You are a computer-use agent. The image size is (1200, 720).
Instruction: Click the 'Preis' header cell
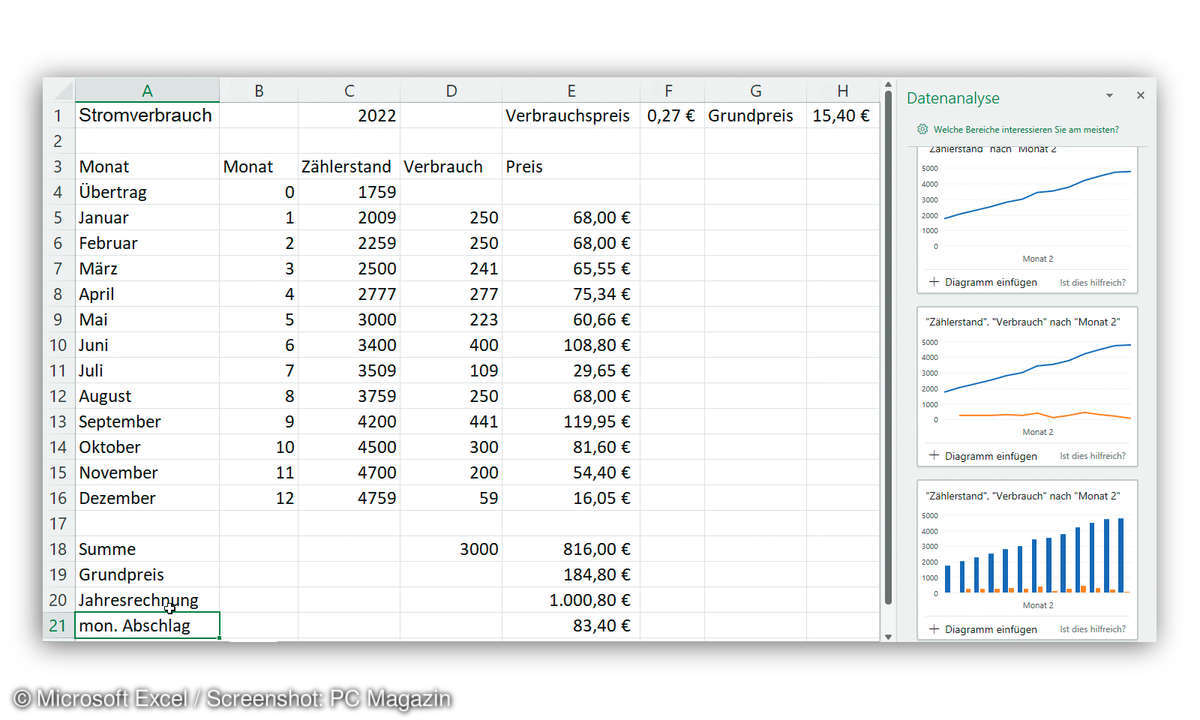point(571,166)
